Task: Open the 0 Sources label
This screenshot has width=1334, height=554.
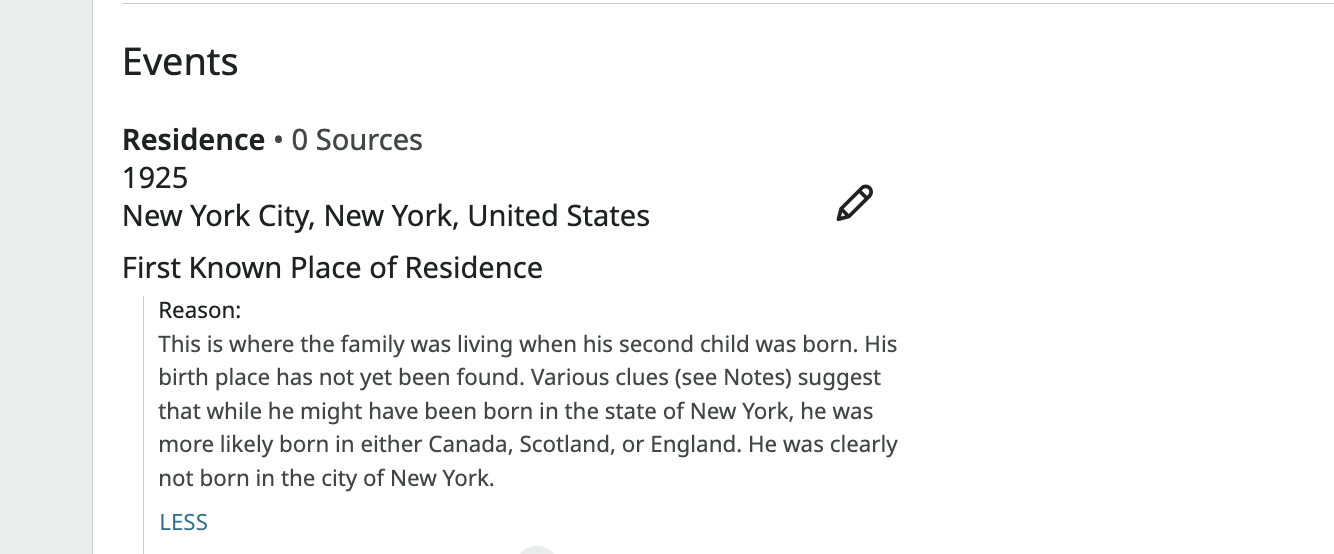Action: click(357, 140)
